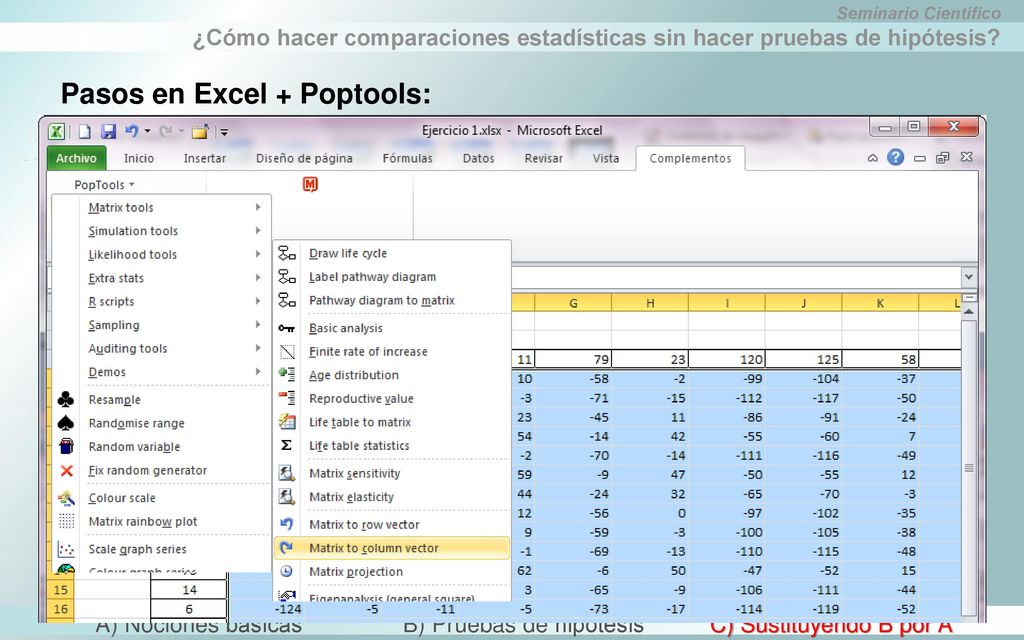
Task: Switch to the Insertar ribbon tab
Action: 204,158
